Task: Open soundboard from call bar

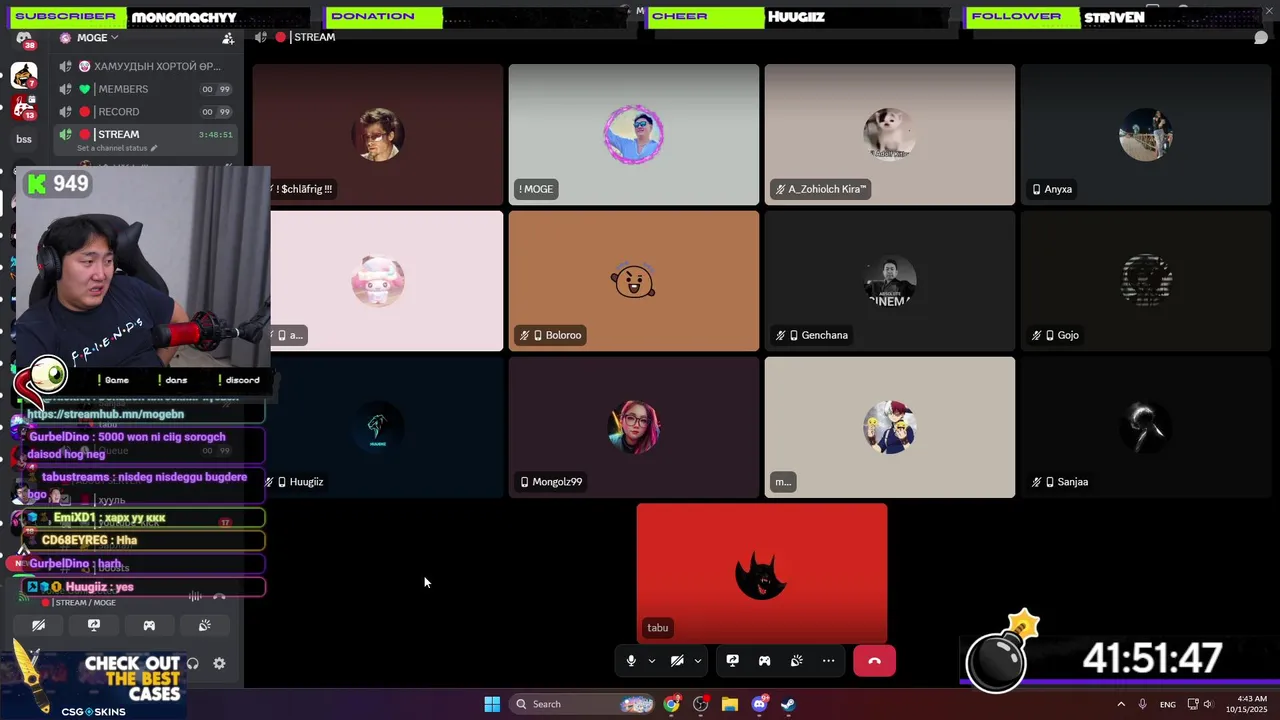Action: coord(797,661)
